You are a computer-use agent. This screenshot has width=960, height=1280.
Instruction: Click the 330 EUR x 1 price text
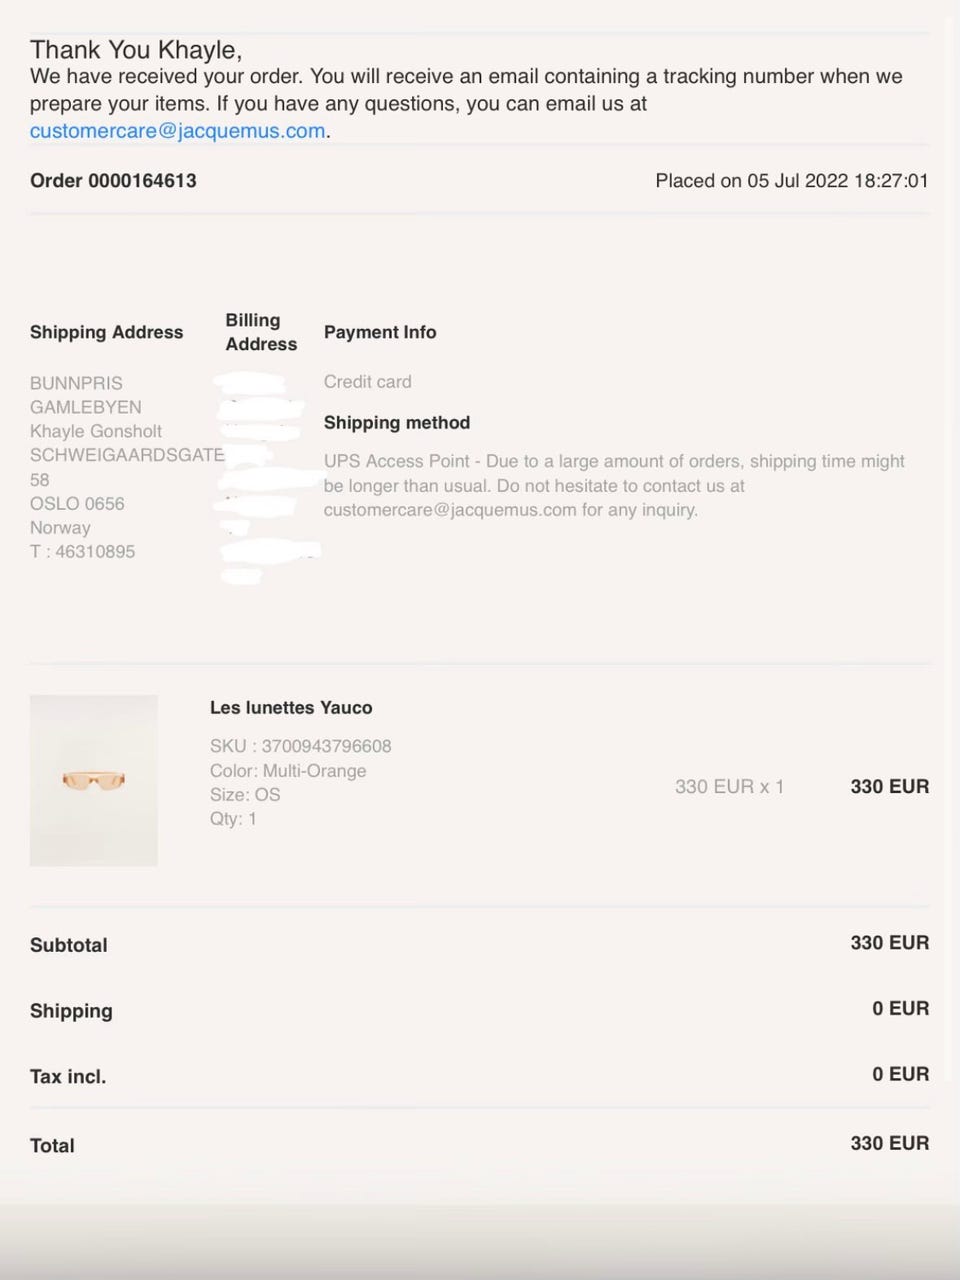pyautogui.click(x=729, y=786)
